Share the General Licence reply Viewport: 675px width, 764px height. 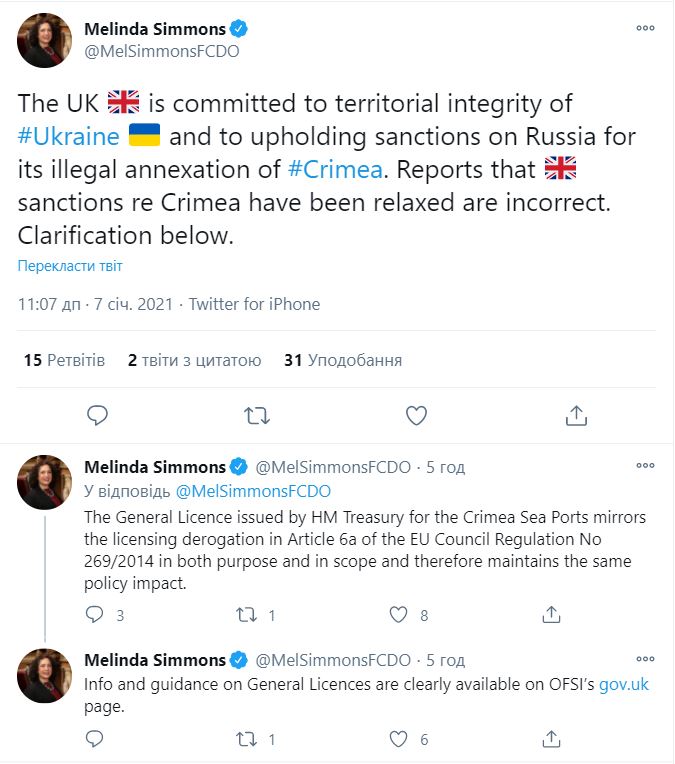point(550,614)
